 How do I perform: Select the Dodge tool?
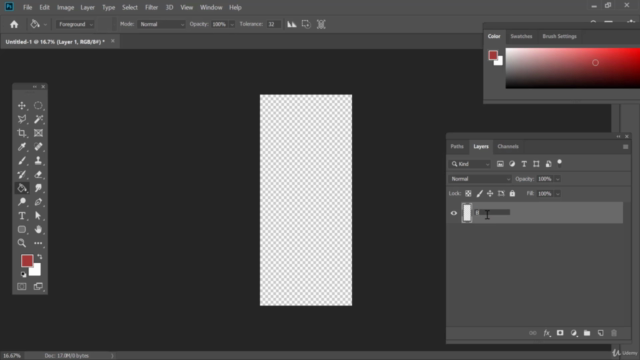(22, 202)
